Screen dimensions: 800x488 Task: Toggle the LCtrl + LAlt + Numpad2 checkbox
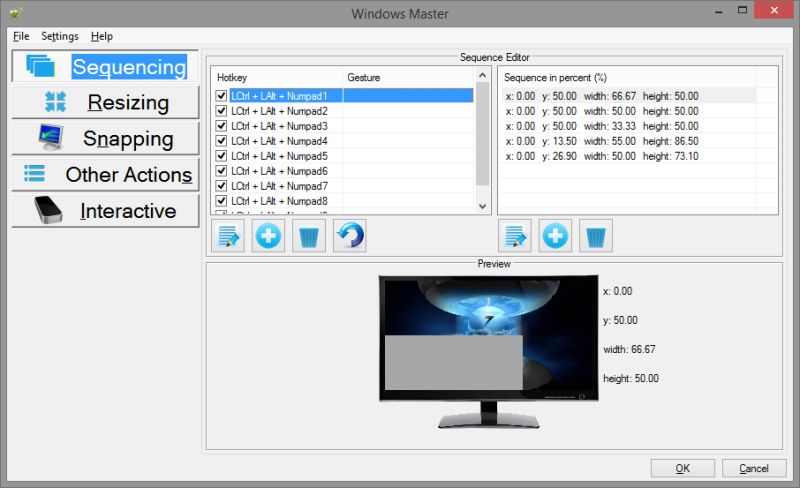[x=221, y=111]
